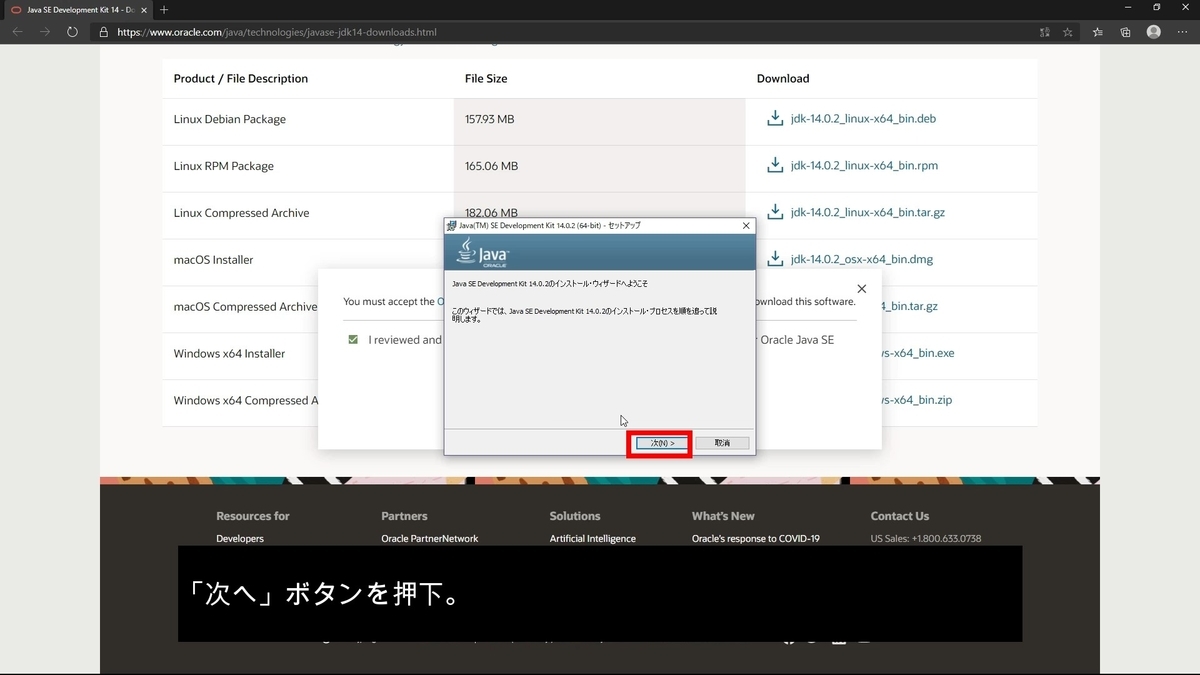Click 'Contact Us' footer heading
1200x675 pixels.
(900, 516)
